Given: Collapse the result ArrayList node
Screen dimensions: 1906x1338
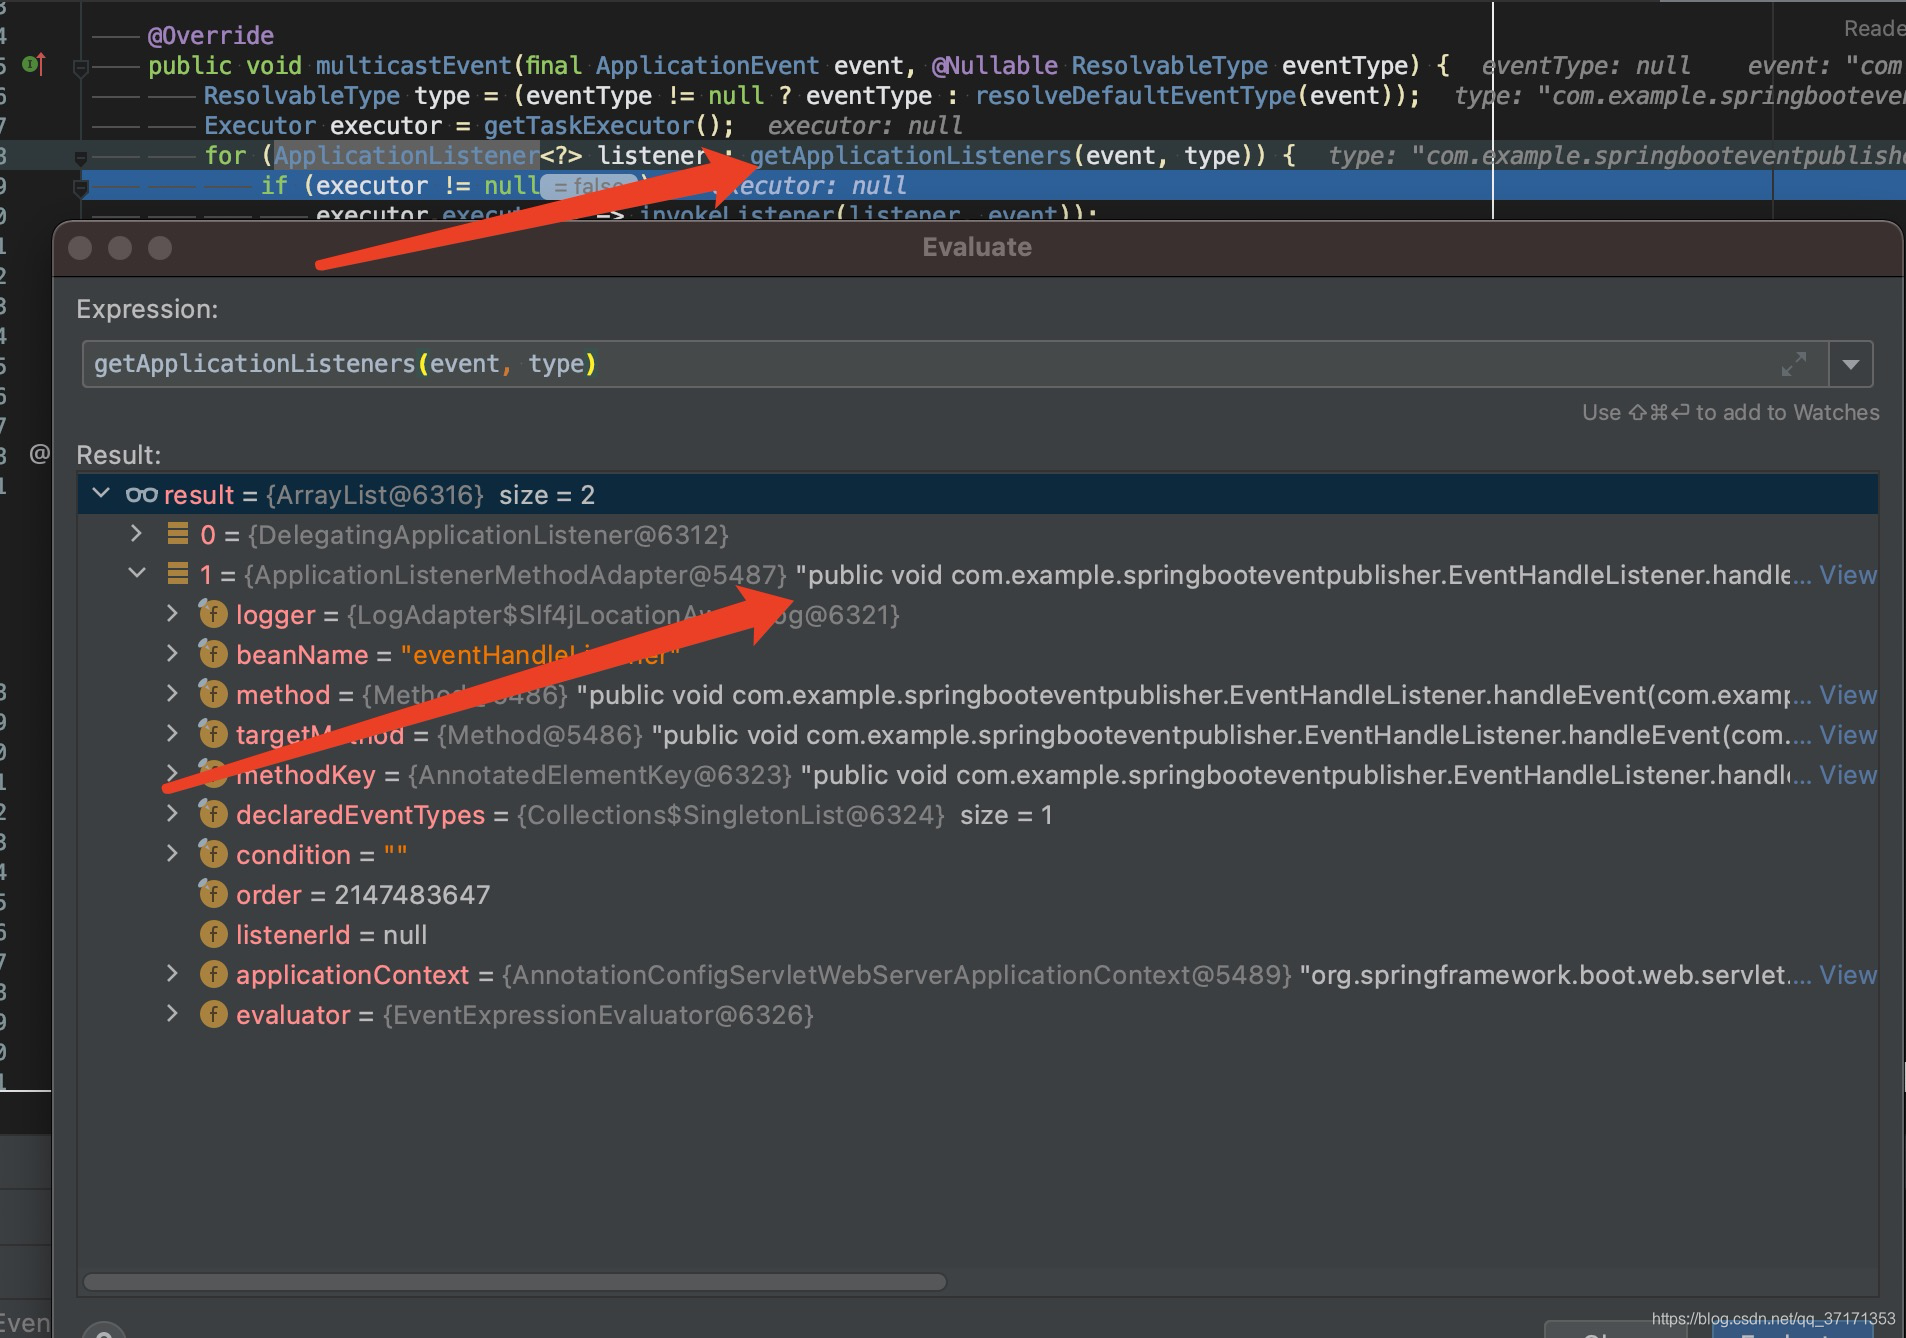Looking at the screenshot, I should click(101, 493).
